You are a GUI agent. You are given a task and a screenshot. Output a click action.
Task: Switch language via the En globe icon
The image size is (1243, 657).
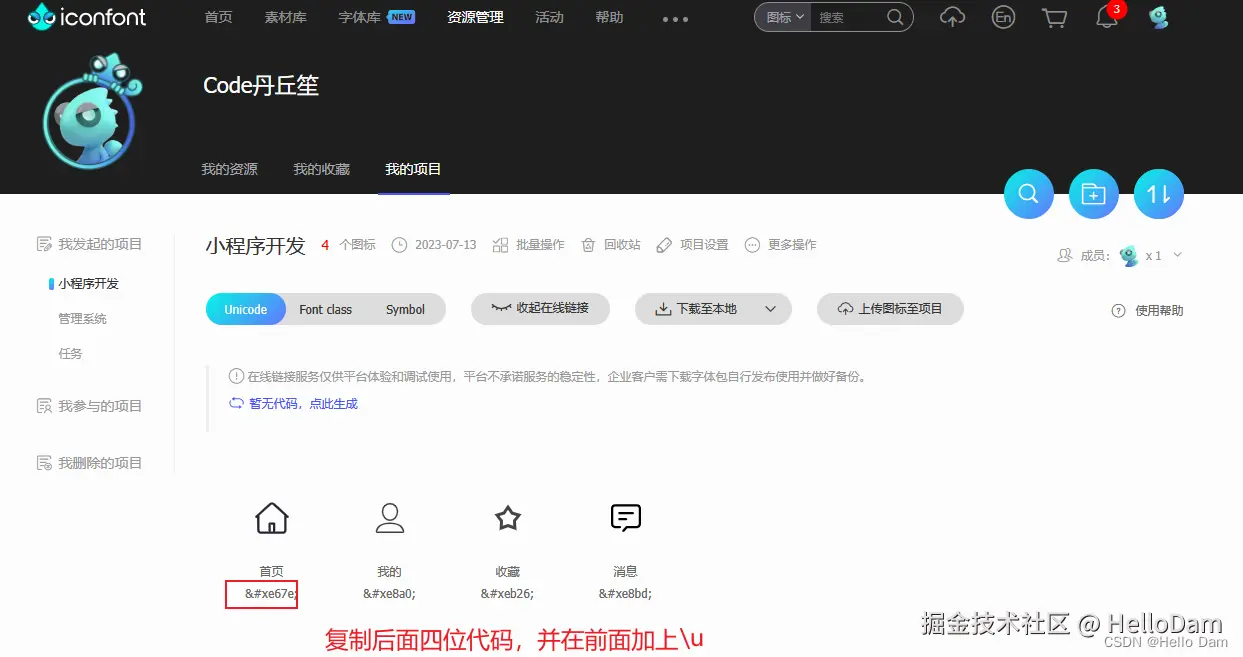(1003, 17)
